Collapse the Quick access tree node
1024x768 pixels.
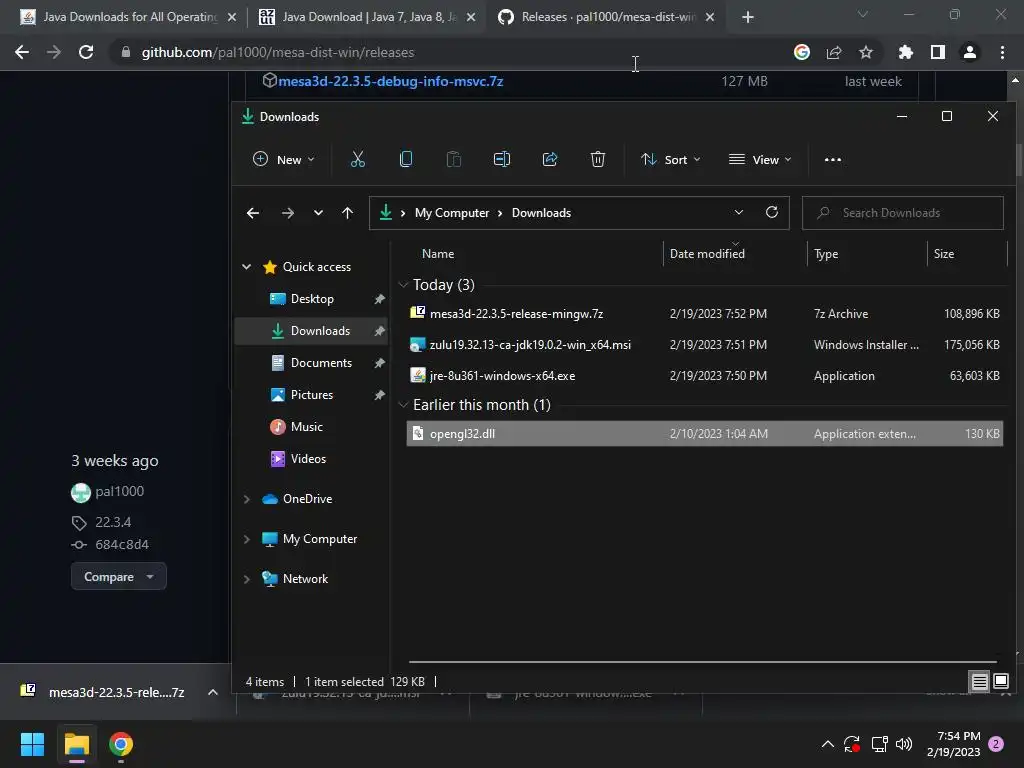(246, 266)
